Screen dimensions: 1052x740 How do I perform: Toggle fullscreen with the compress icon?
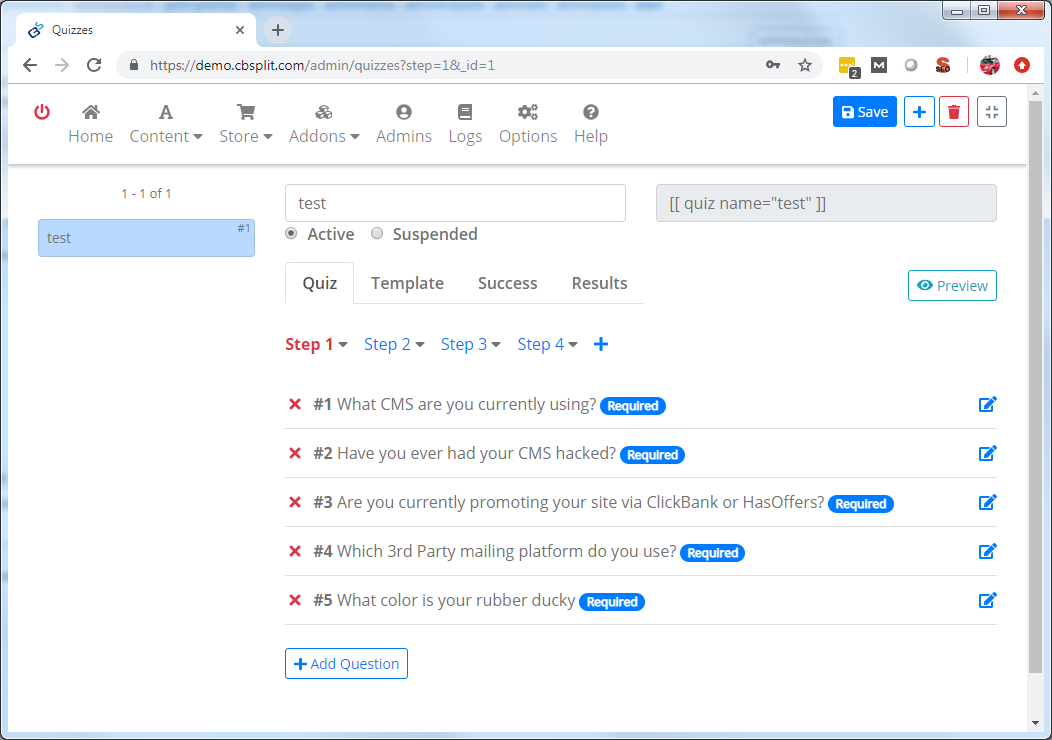coord(991,112)
